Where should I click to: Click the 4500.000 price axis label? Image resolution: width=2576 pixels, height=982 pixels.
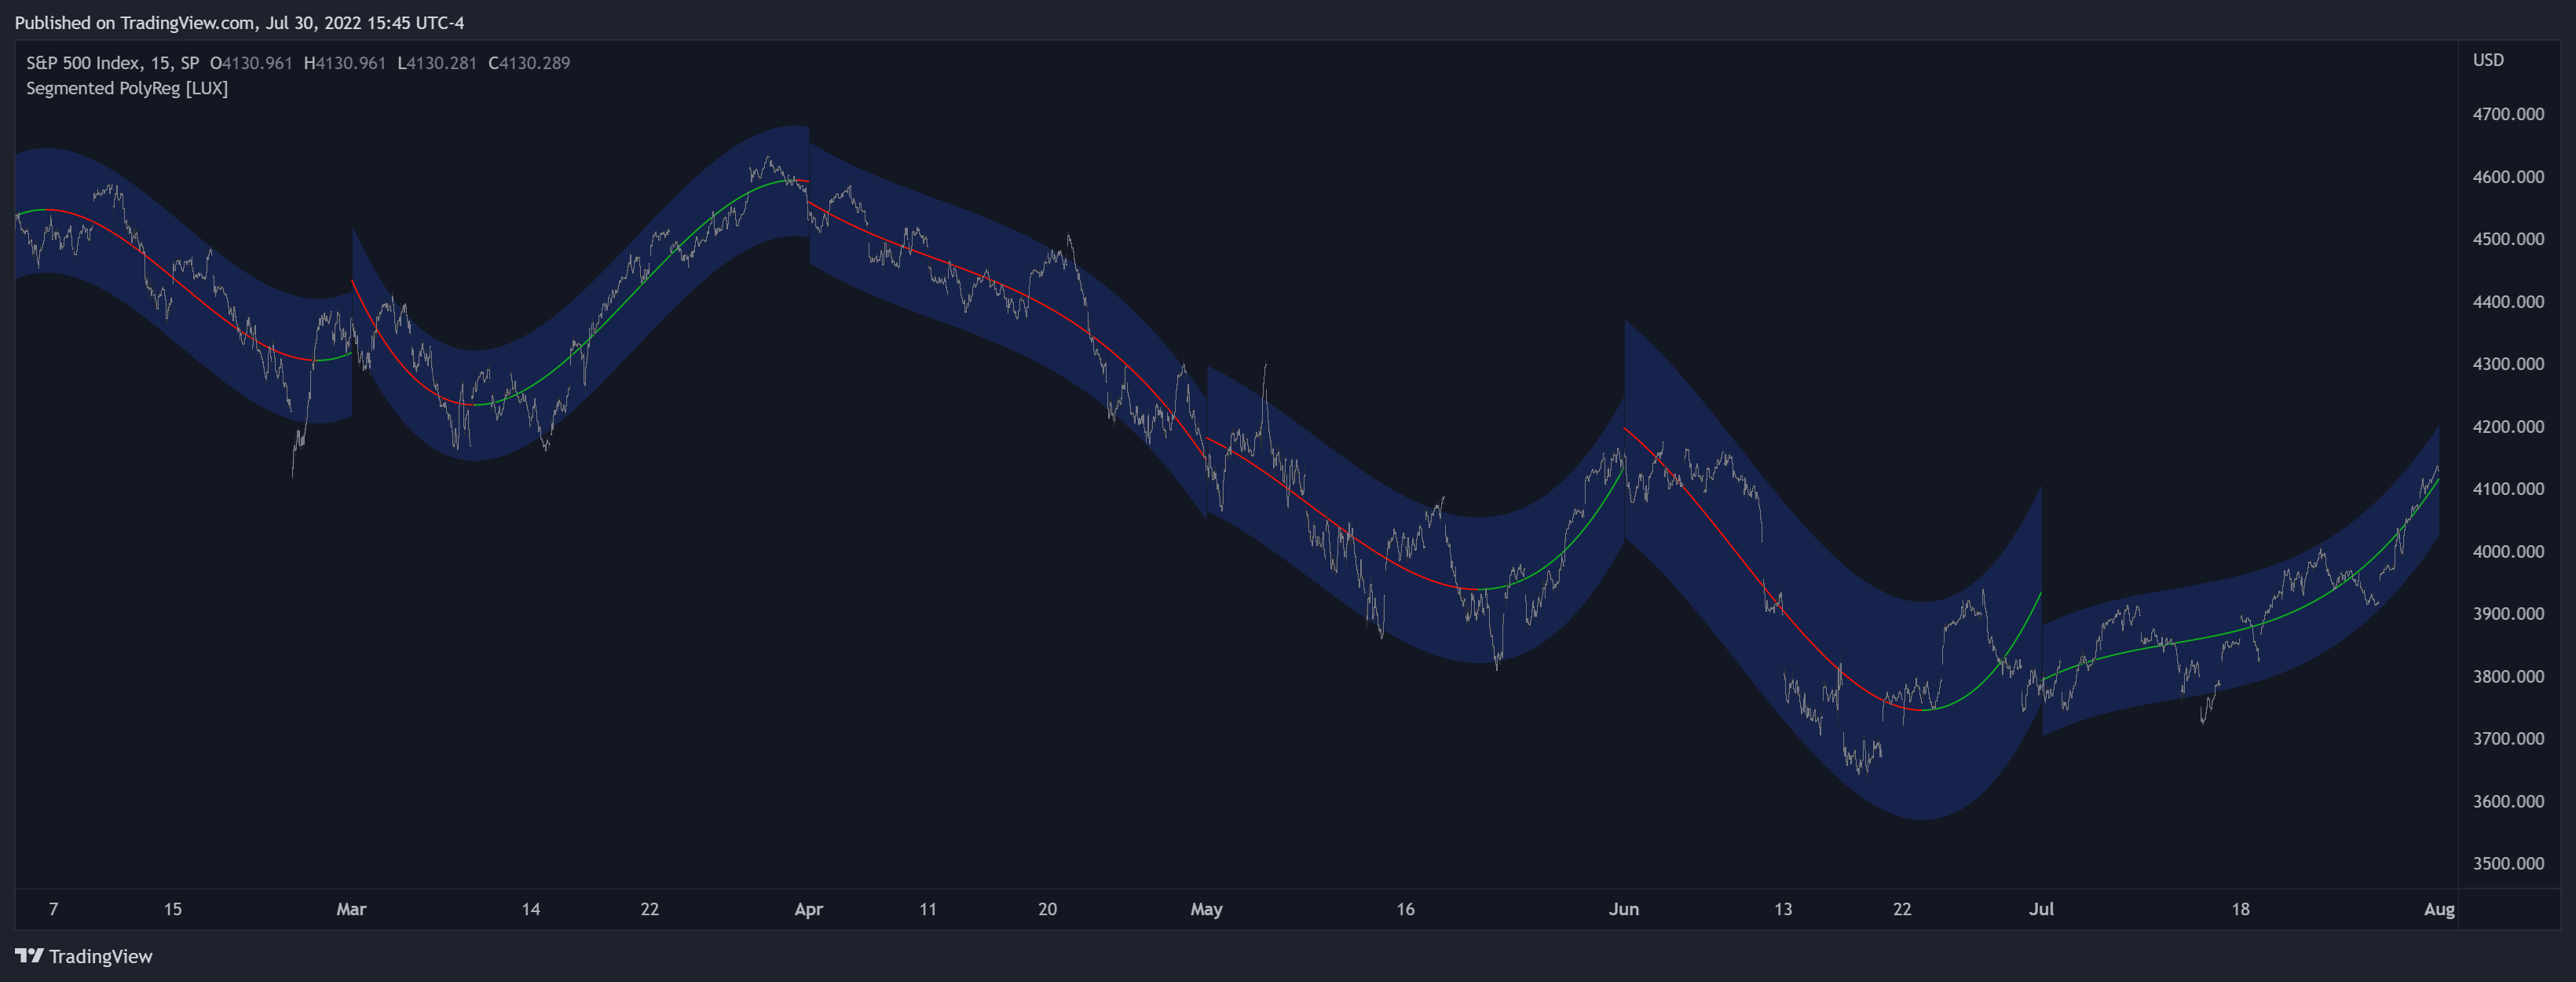(x=2508, y=239)
